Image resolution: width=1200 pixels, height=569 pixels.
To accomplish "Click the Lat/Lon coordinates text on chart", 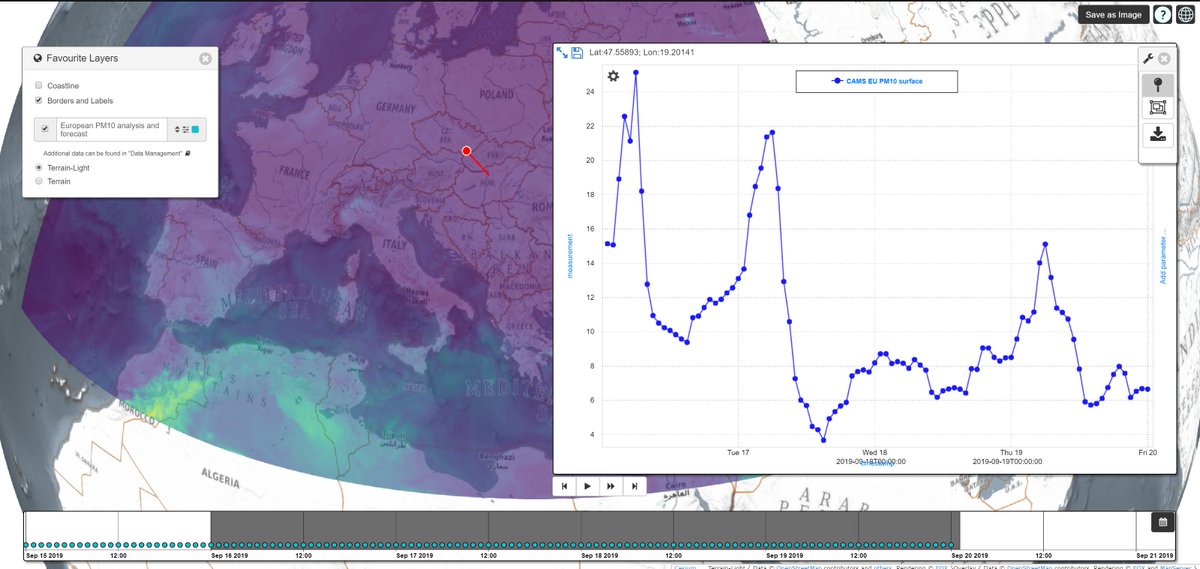I will point(638,52).
